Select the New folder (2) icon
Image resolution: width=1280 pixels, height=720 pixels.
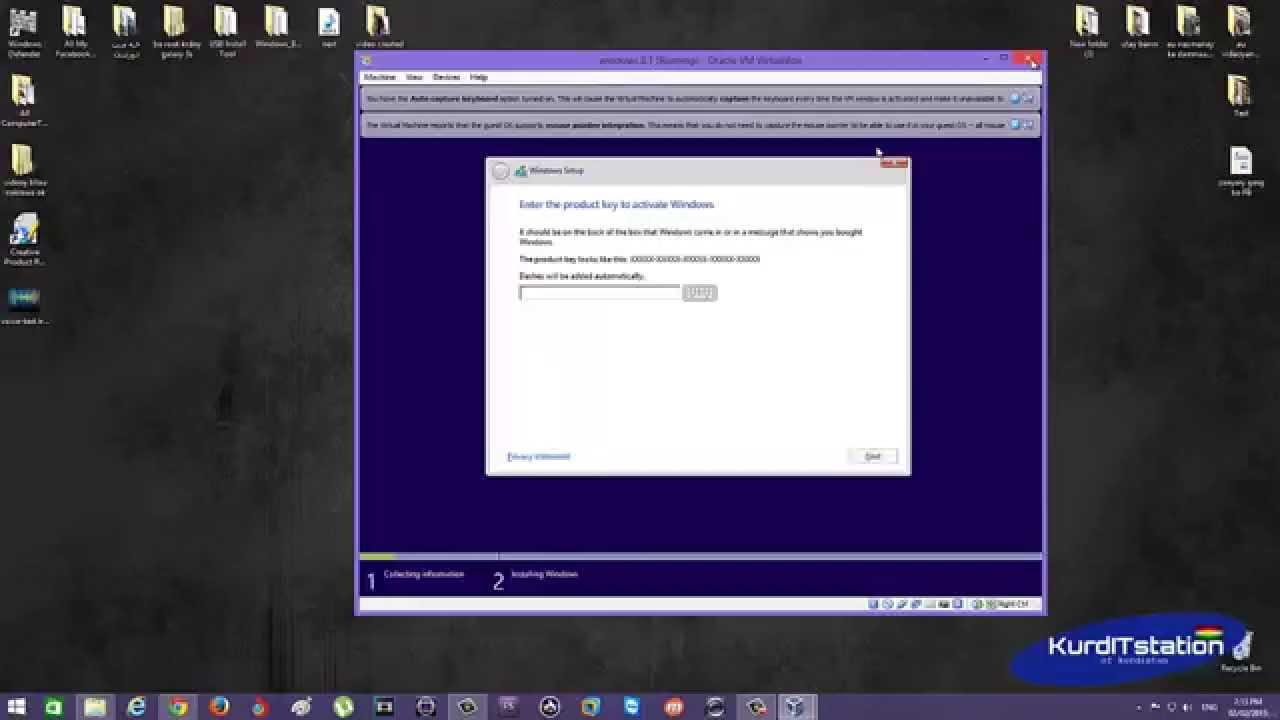coord(1088,32)
